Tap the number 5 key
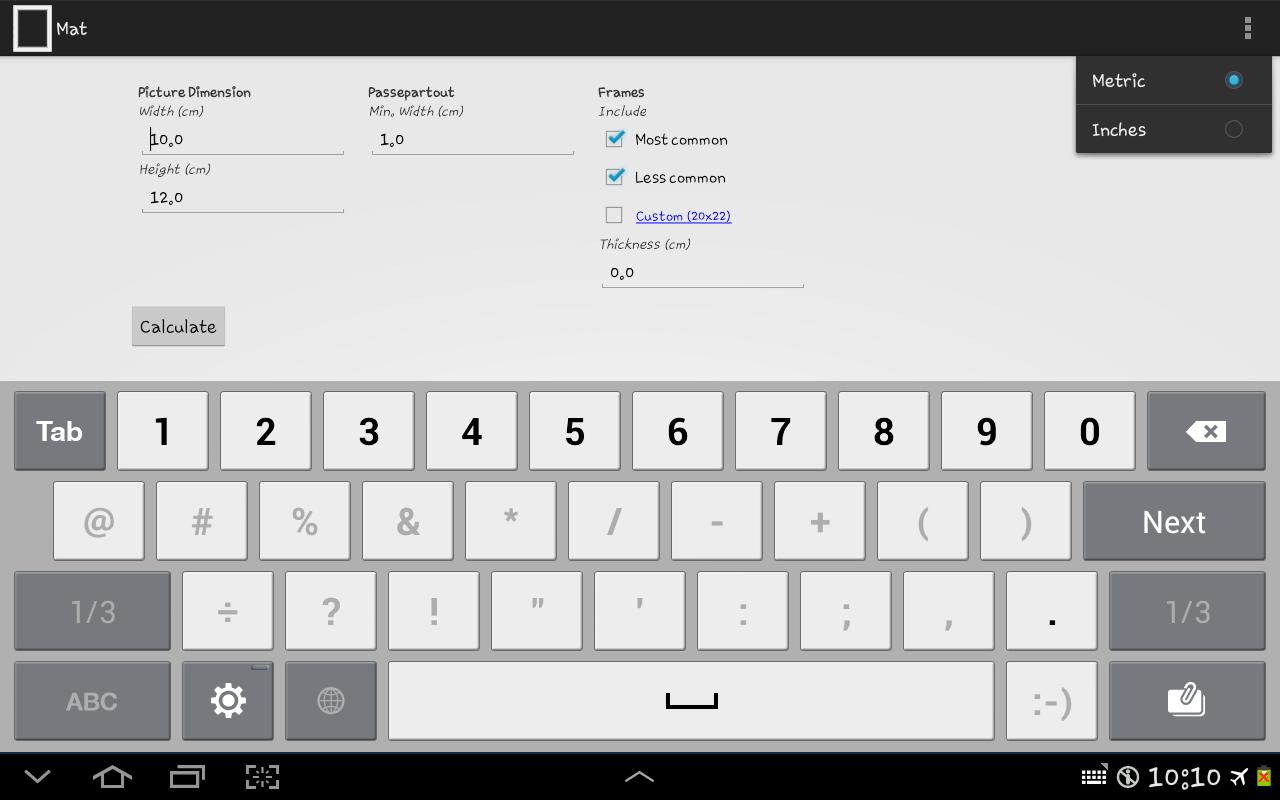Screen dimensions: 1280x800 click(574, 431)
